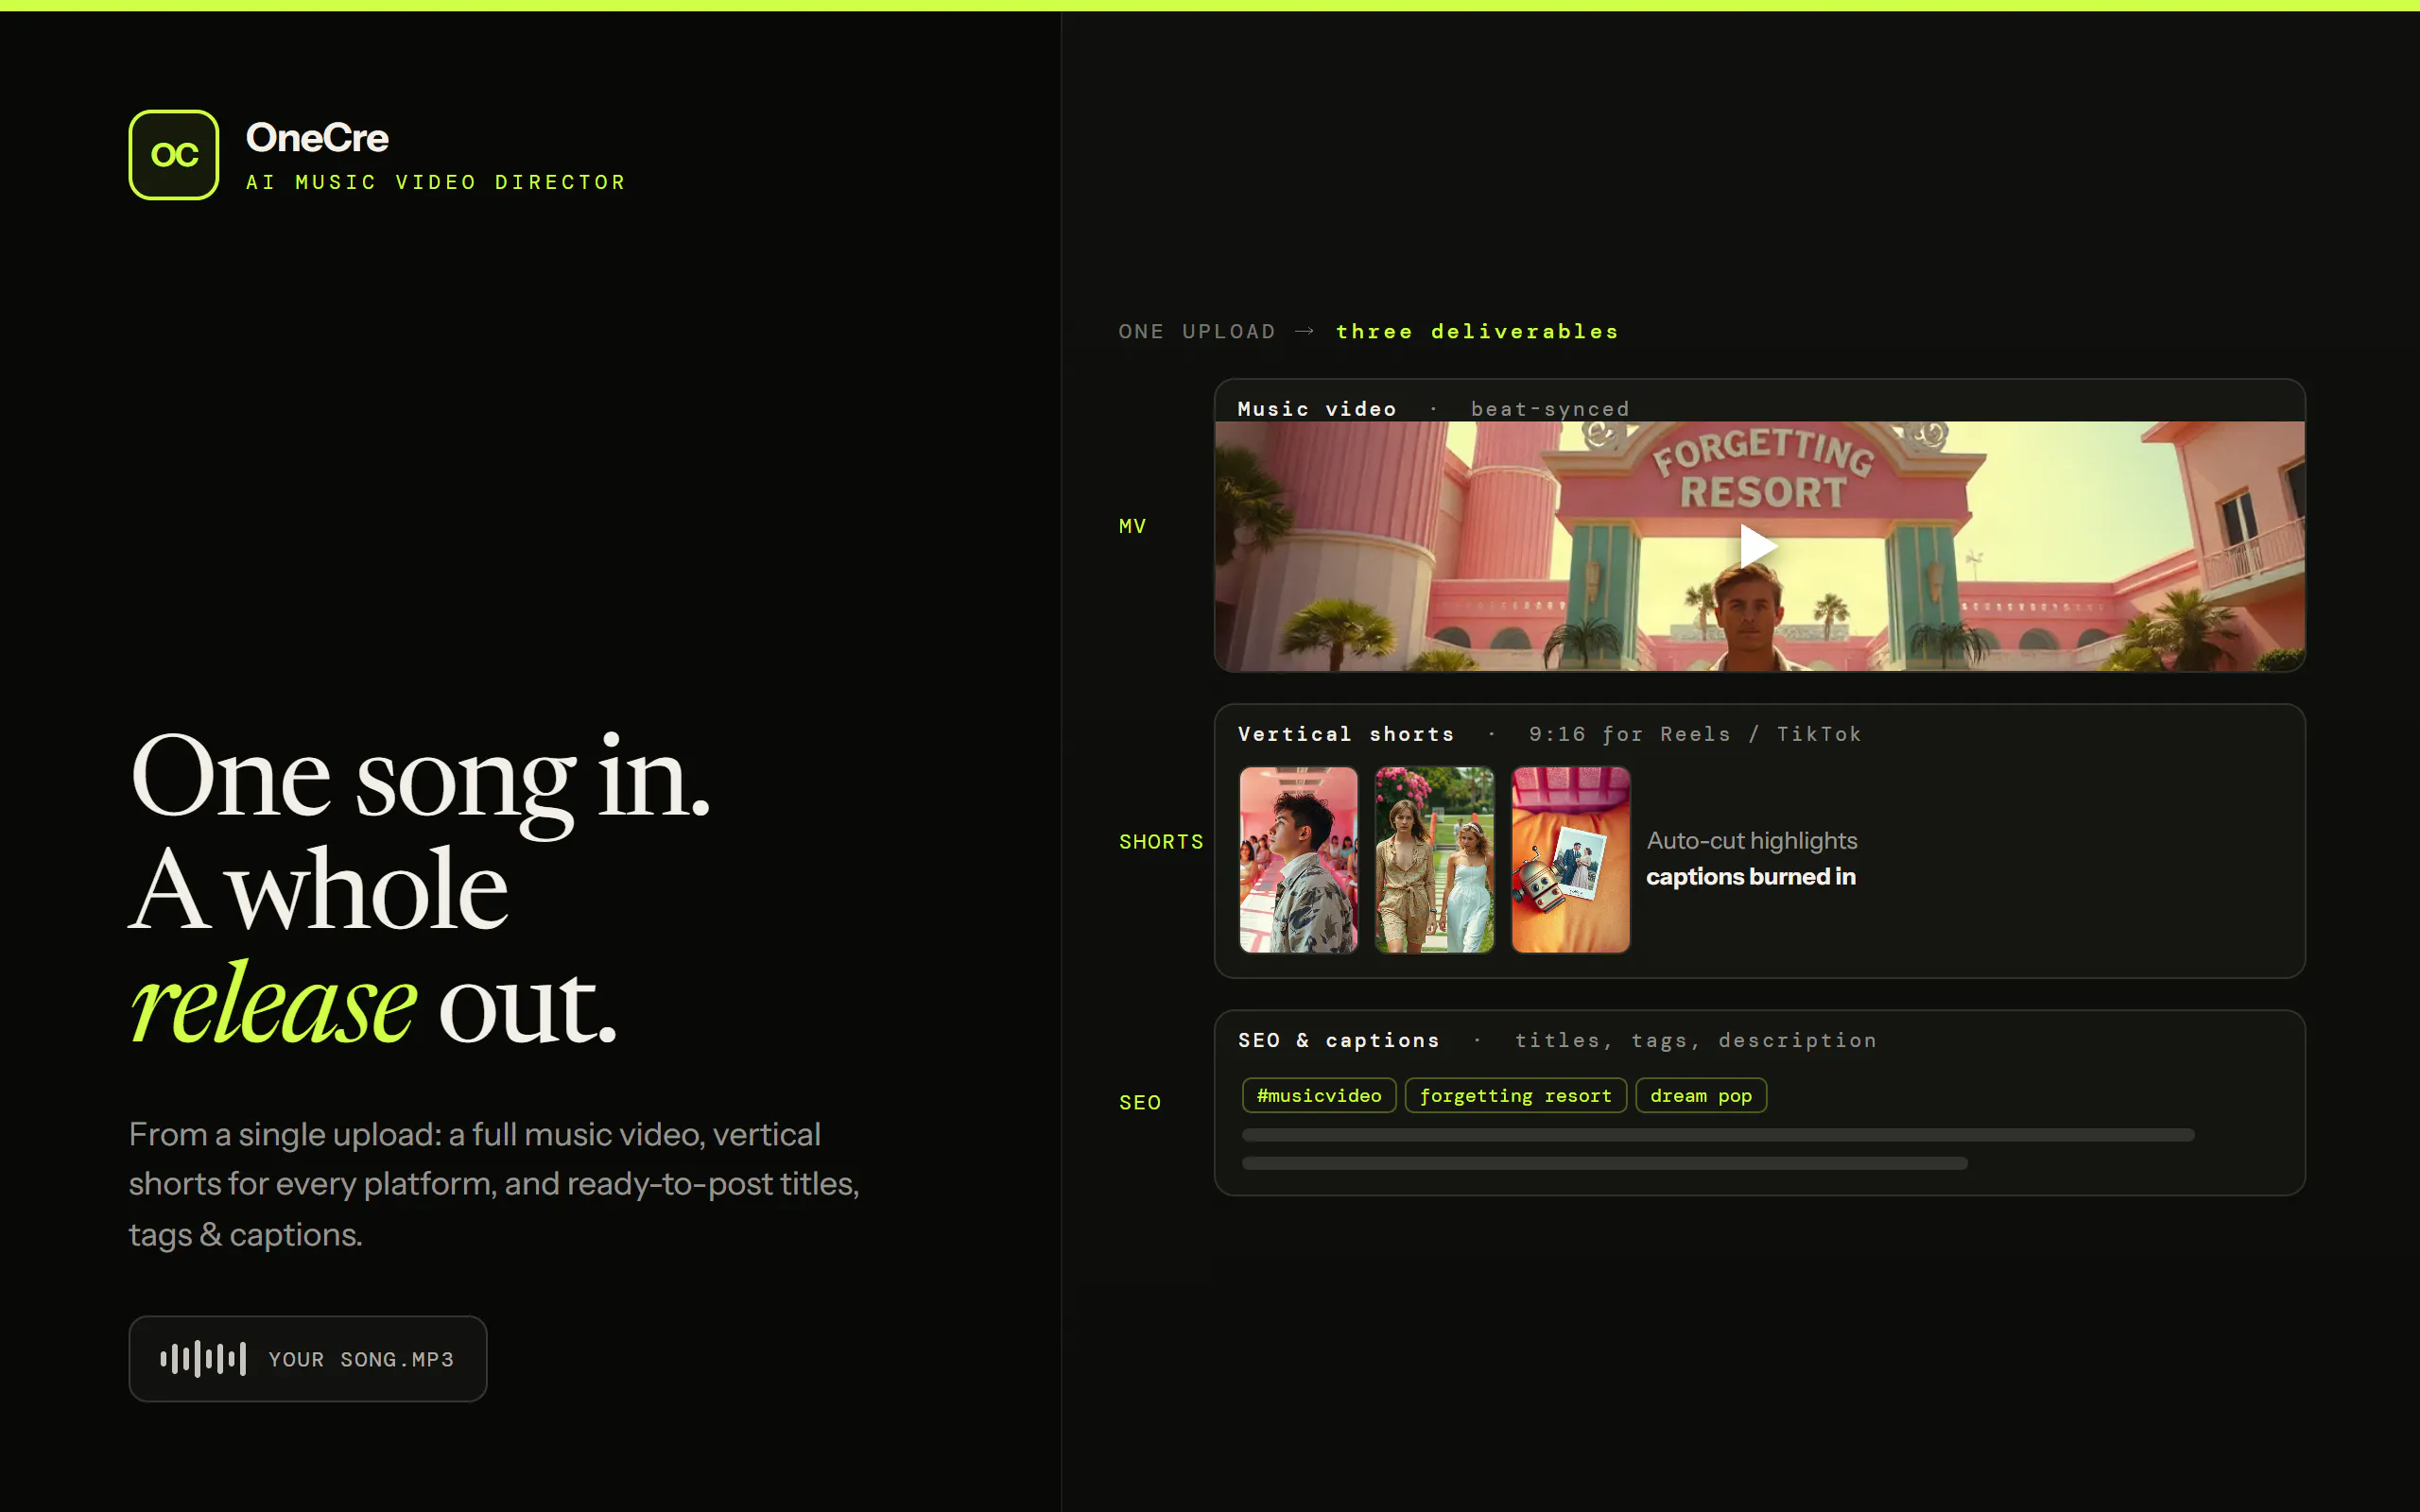Click the From a single upload paragraph

click(x=494, y=1184)
